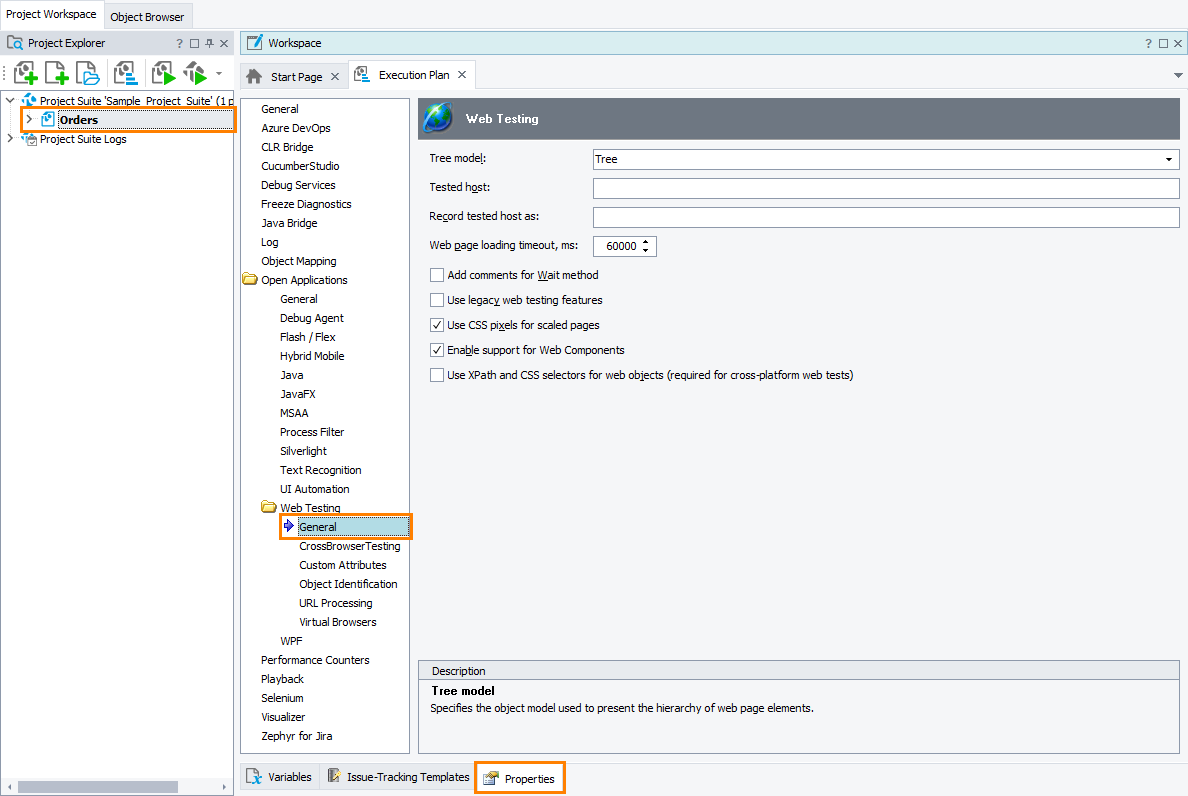Screen dimensions: 1188x796
Task: Uncheck Enable support for Web Components
Action: (x=436, y=350)
